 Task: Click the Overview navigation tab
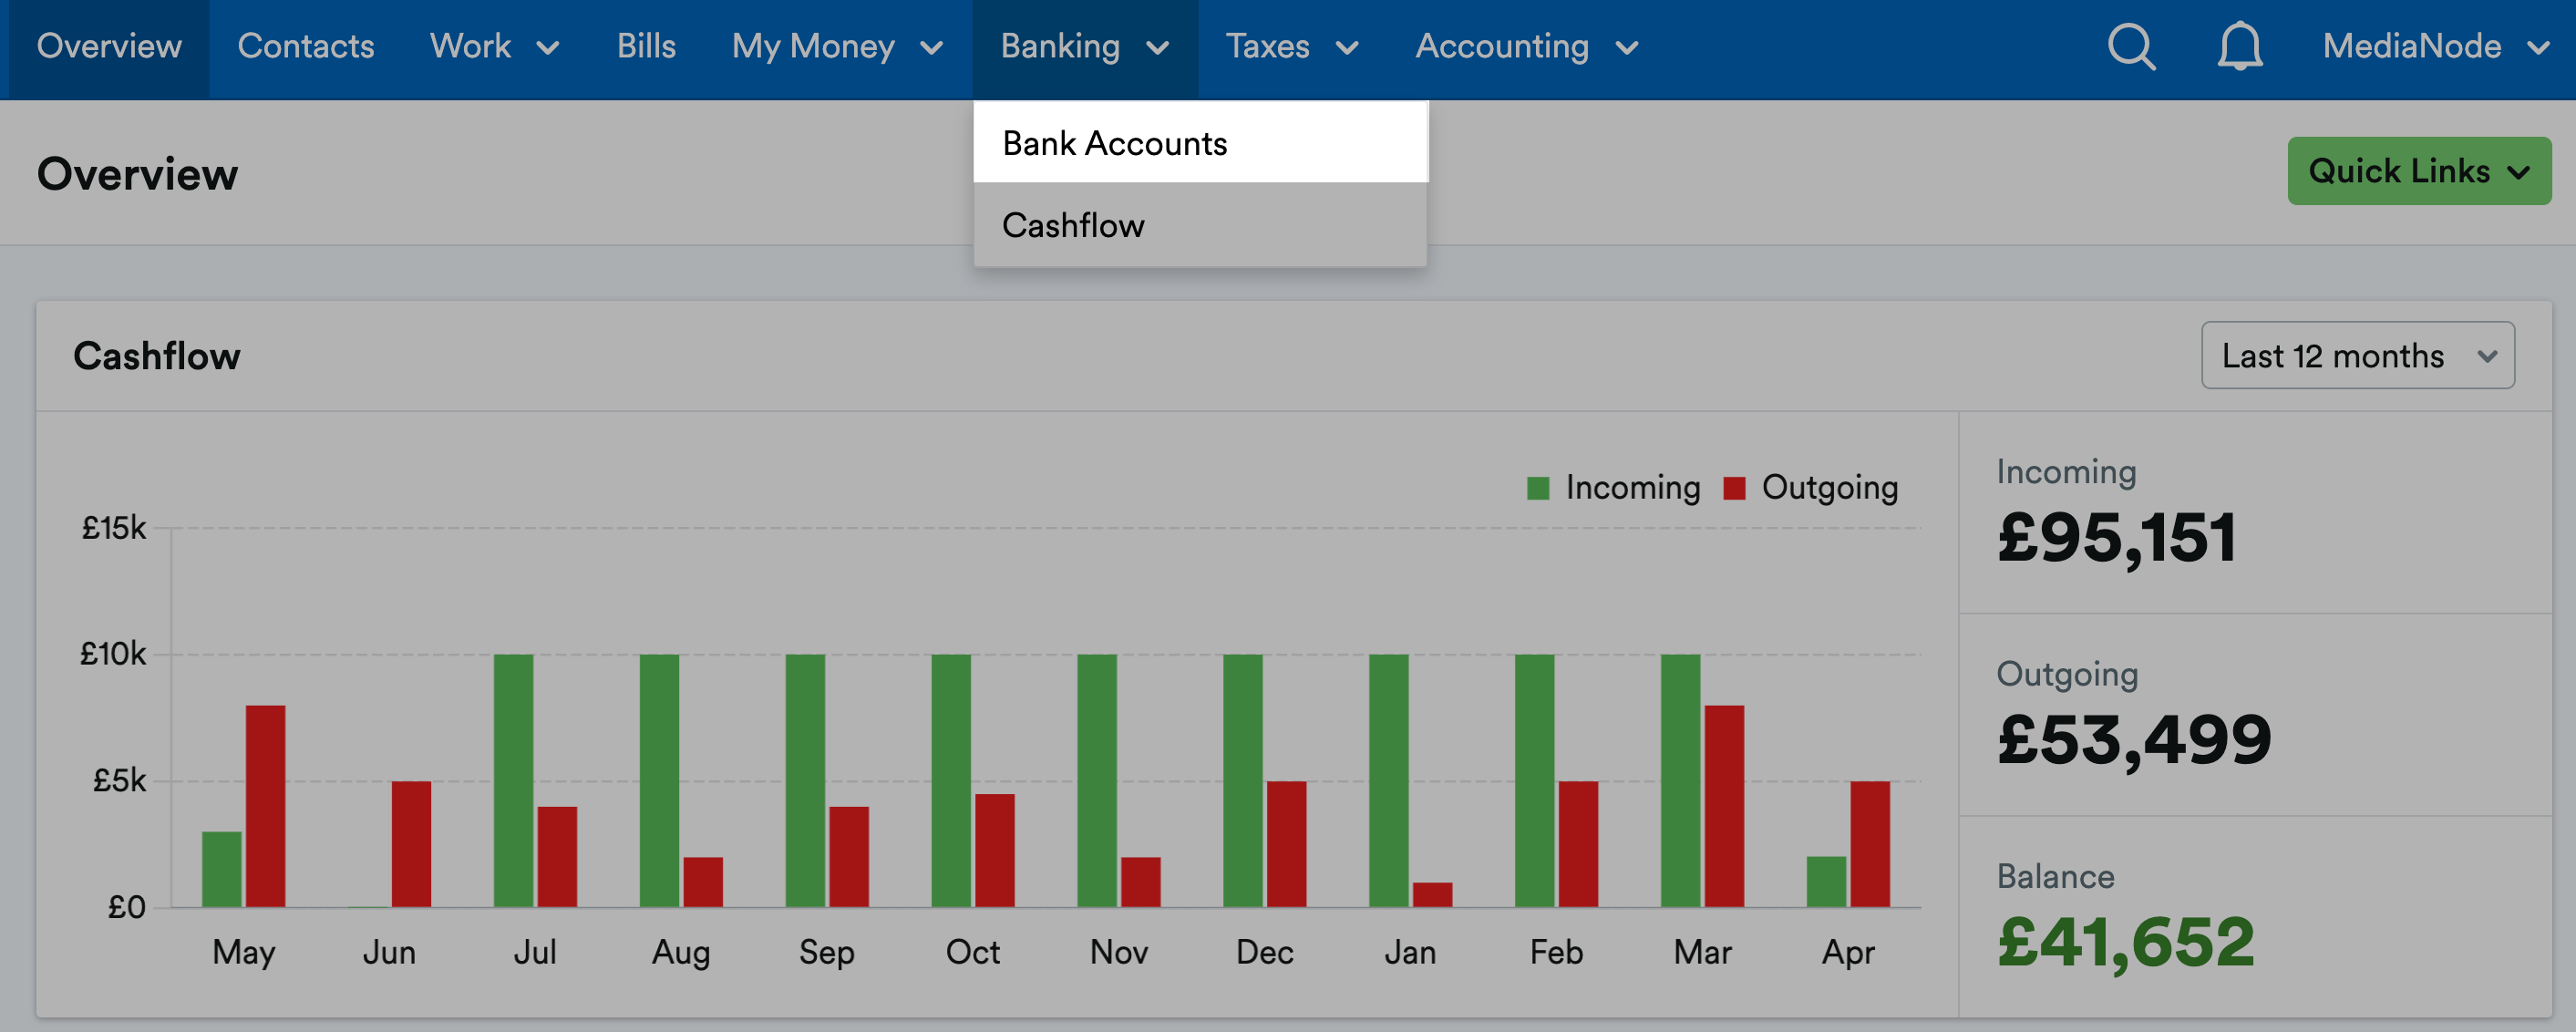(x=108, y=46)
